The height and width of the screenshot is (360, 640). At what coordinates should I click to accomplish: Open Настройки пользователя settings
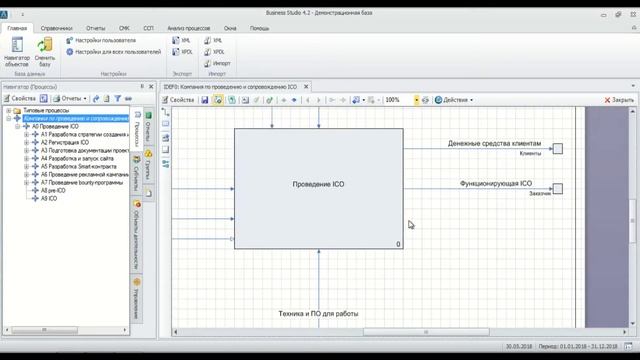(101, 40)
